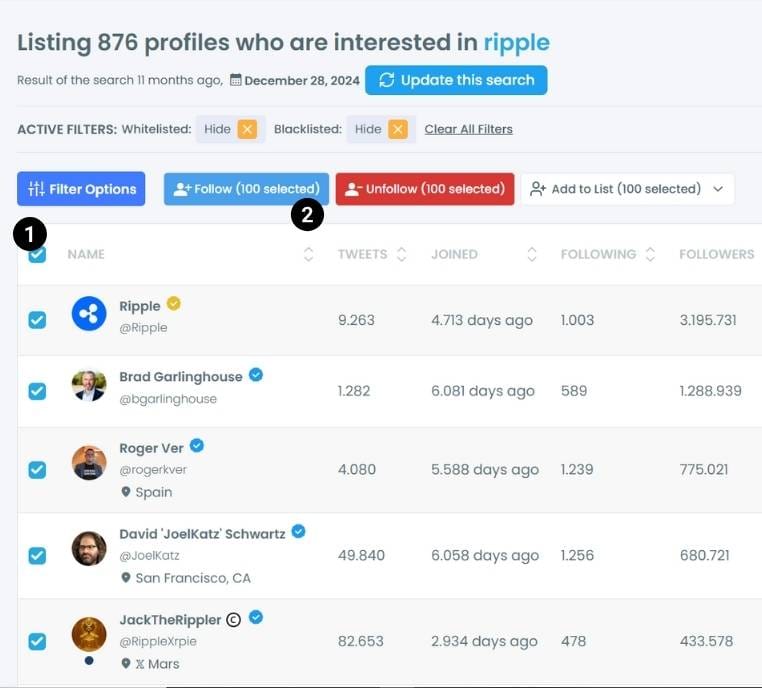Sort the table by the Tweets column
762x688 pixels.
coord(372,255)
